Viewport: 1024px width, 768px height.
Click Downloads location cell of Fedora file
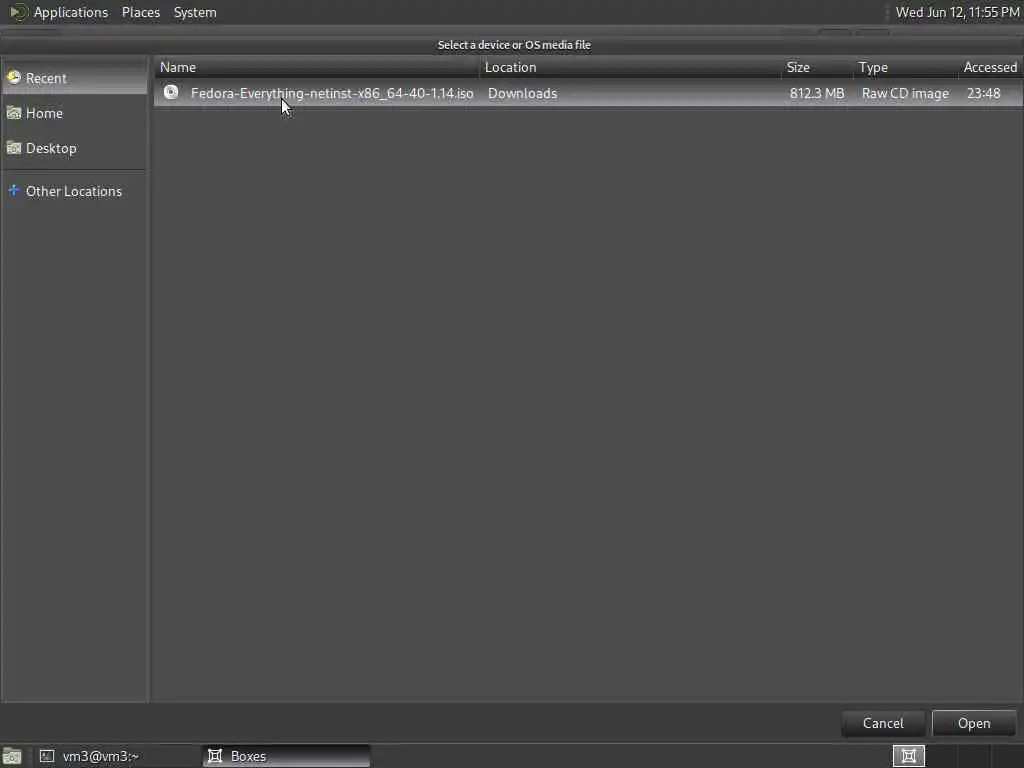522,93
